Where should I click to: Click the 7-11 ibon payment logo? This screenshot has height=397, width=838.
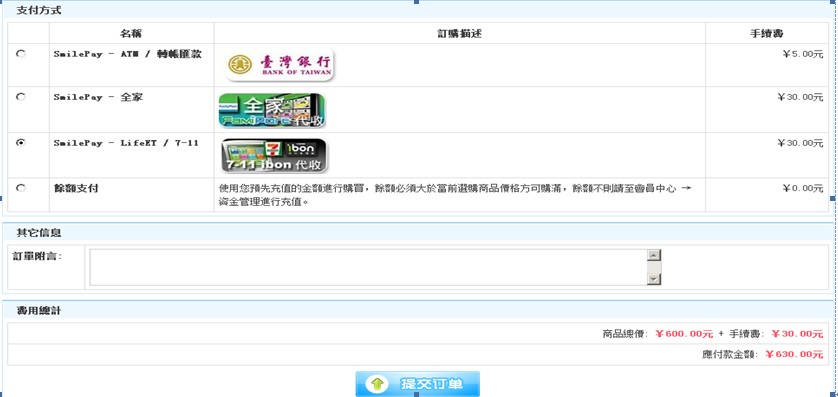pyautogui.click(x=274, y=155)
